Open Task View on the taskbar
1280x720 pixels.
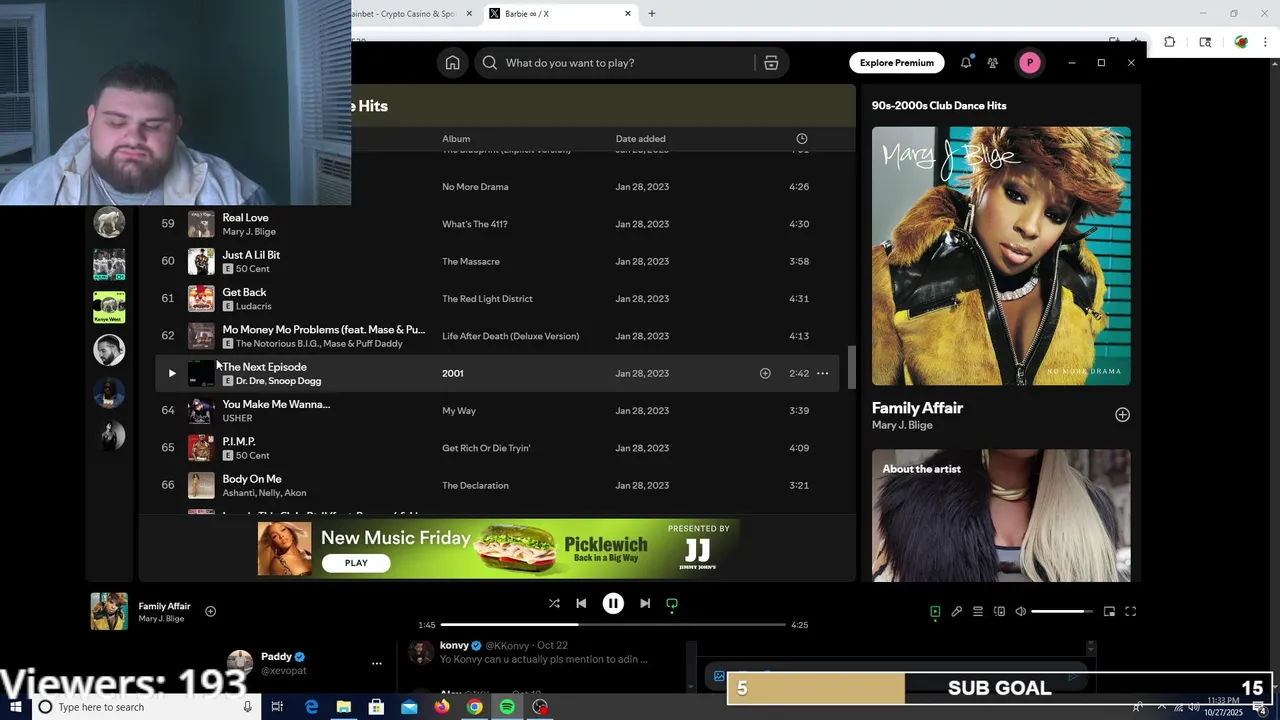tap(277, 707)
